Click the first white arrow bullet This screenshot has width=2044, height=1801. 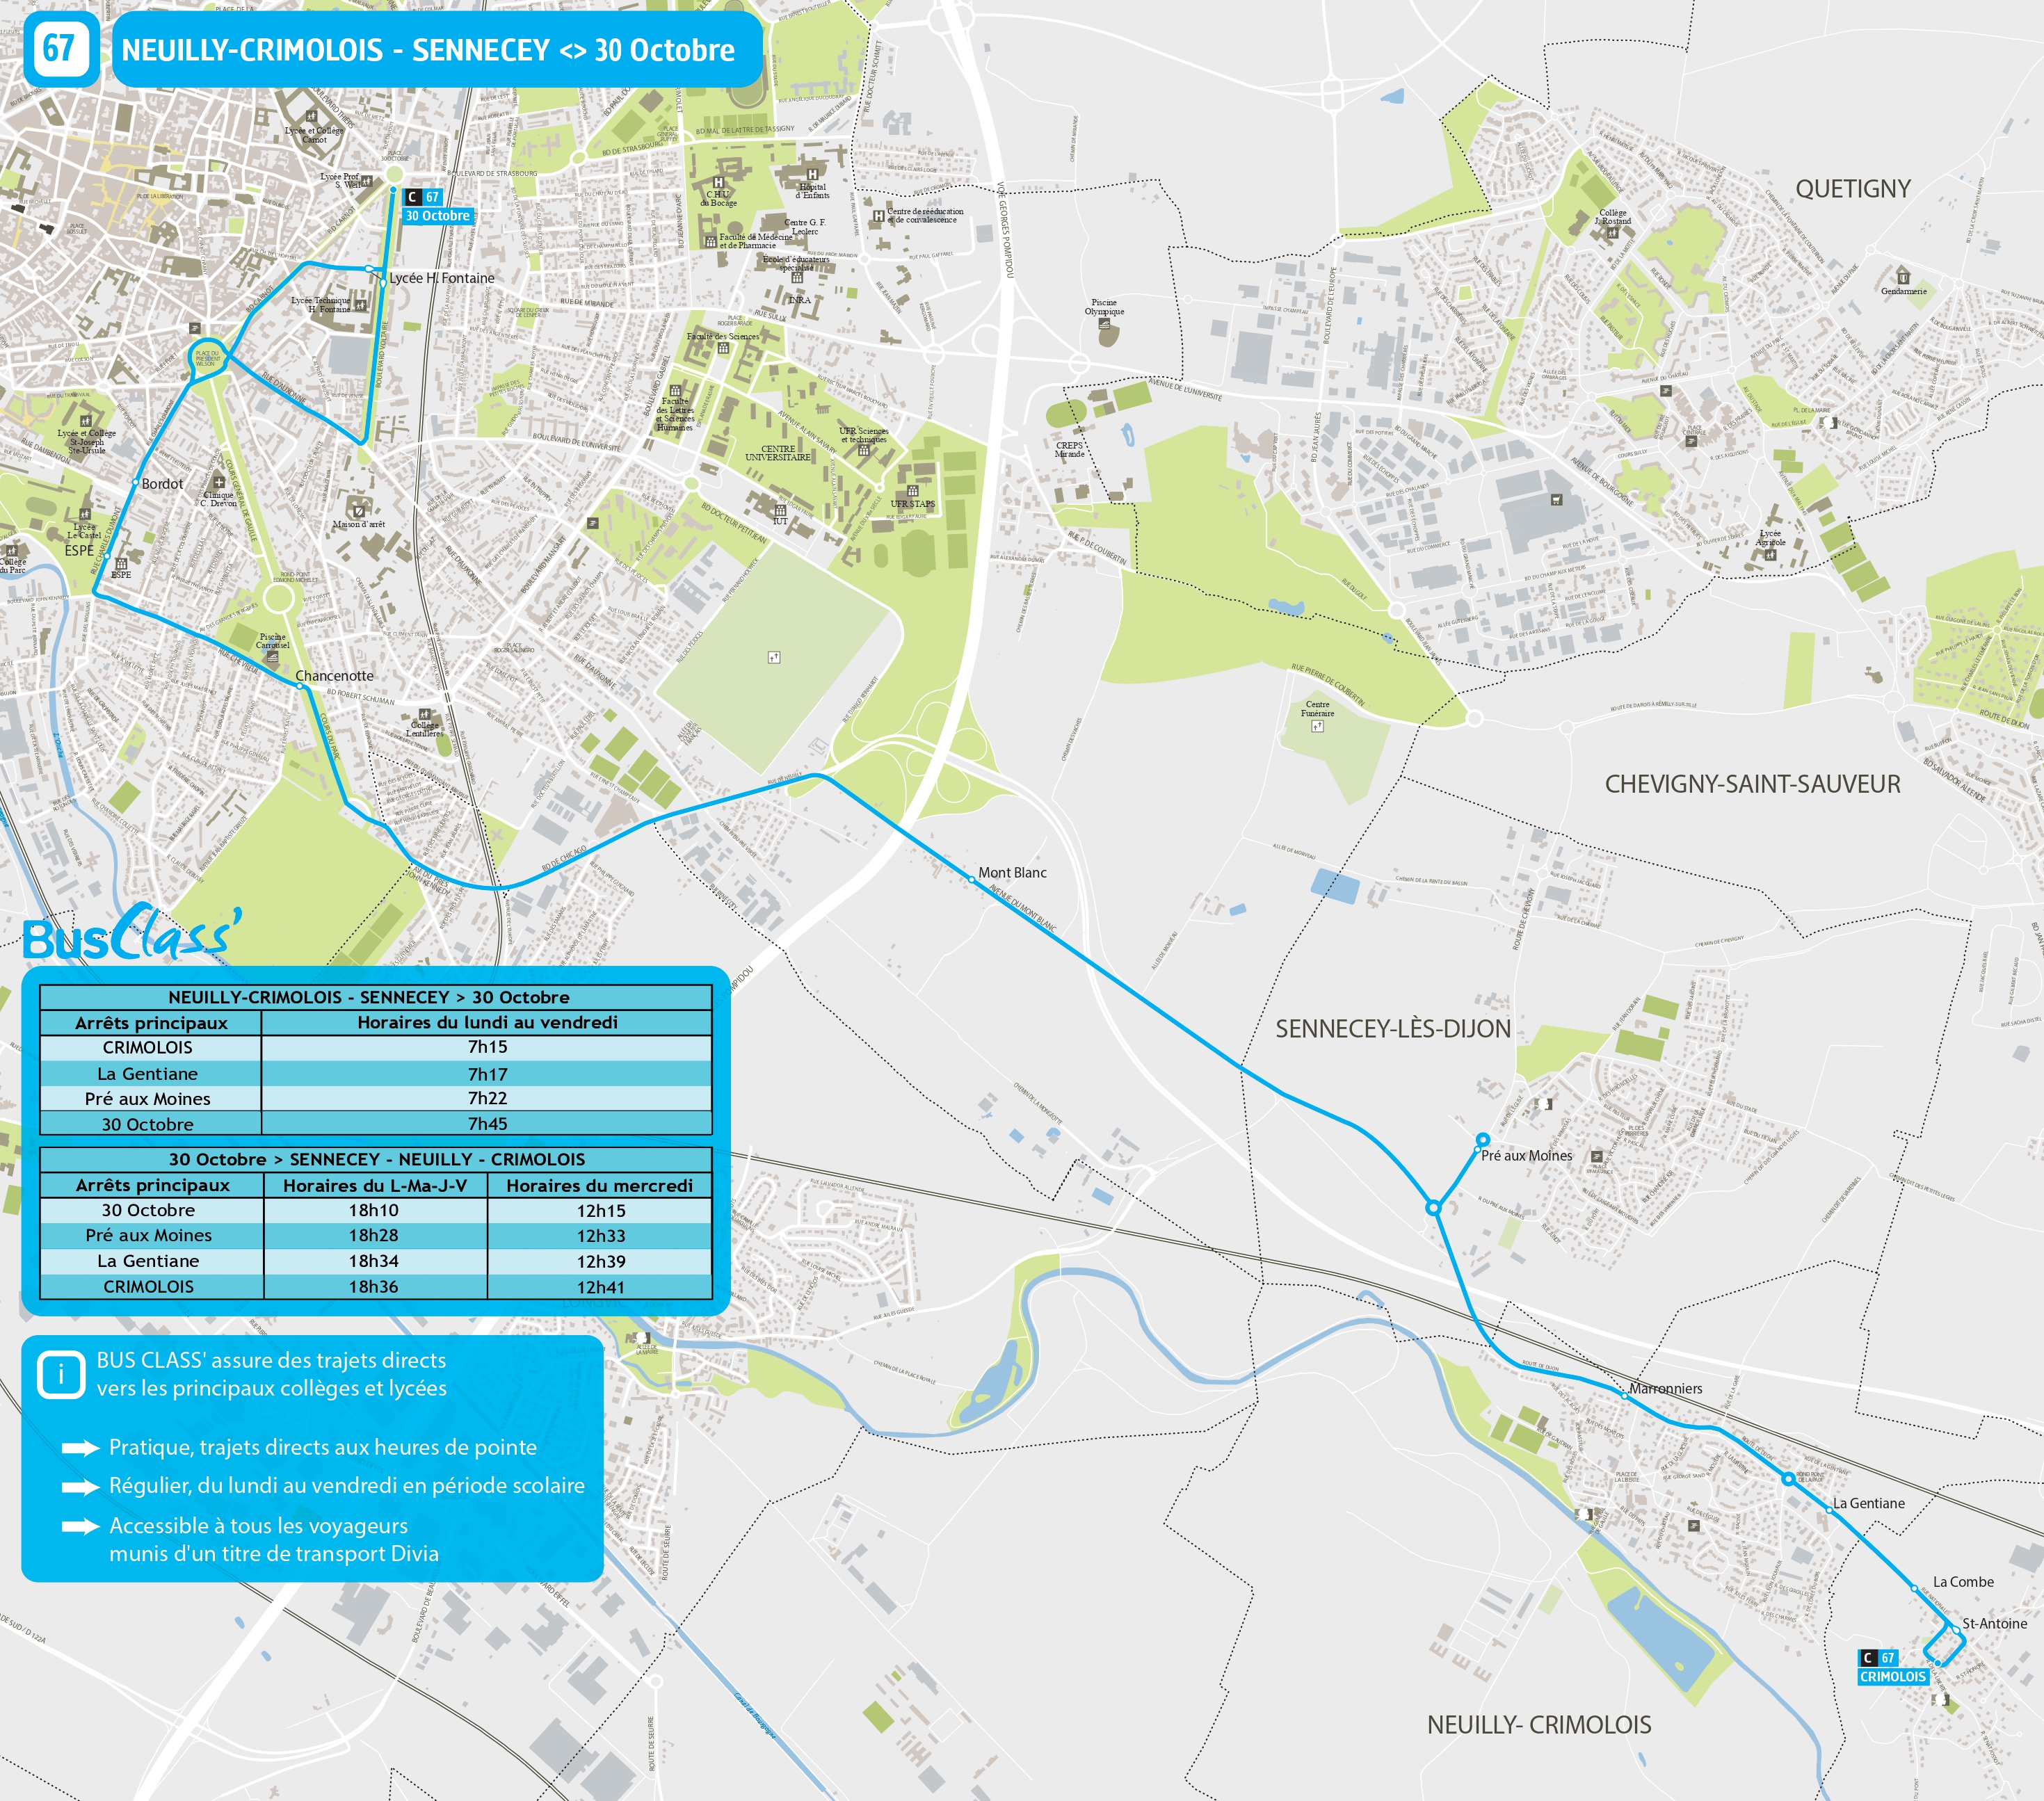click(80, 1448)
